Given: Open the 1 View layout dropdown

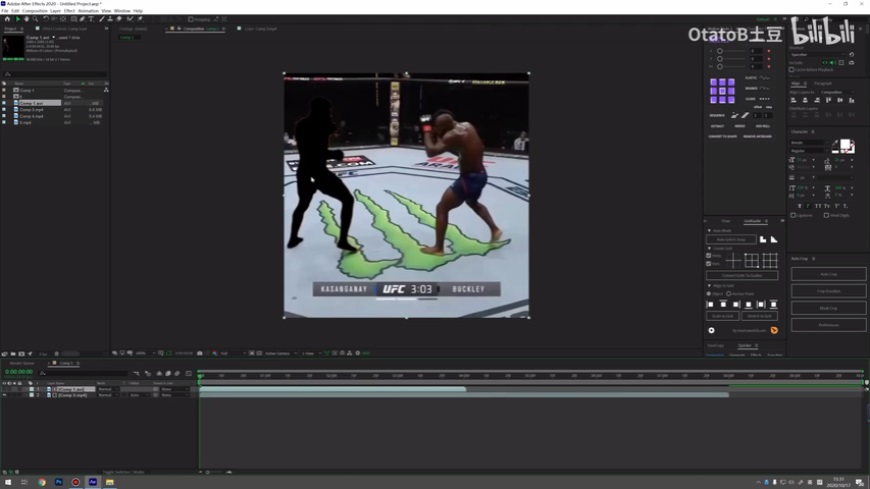Looking at the screenshot, I should tap(310, 353).
